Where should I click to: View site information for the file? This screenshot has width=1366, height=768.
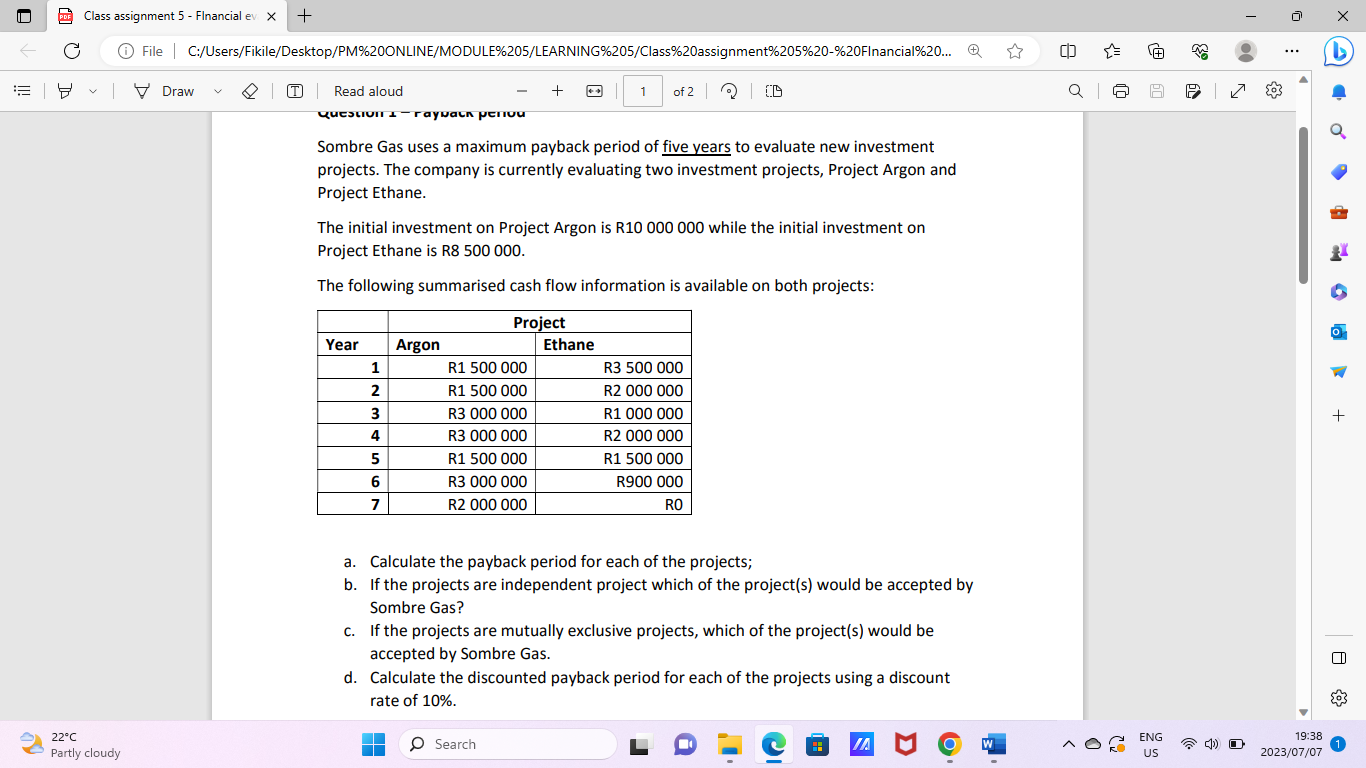click(140, 51)
